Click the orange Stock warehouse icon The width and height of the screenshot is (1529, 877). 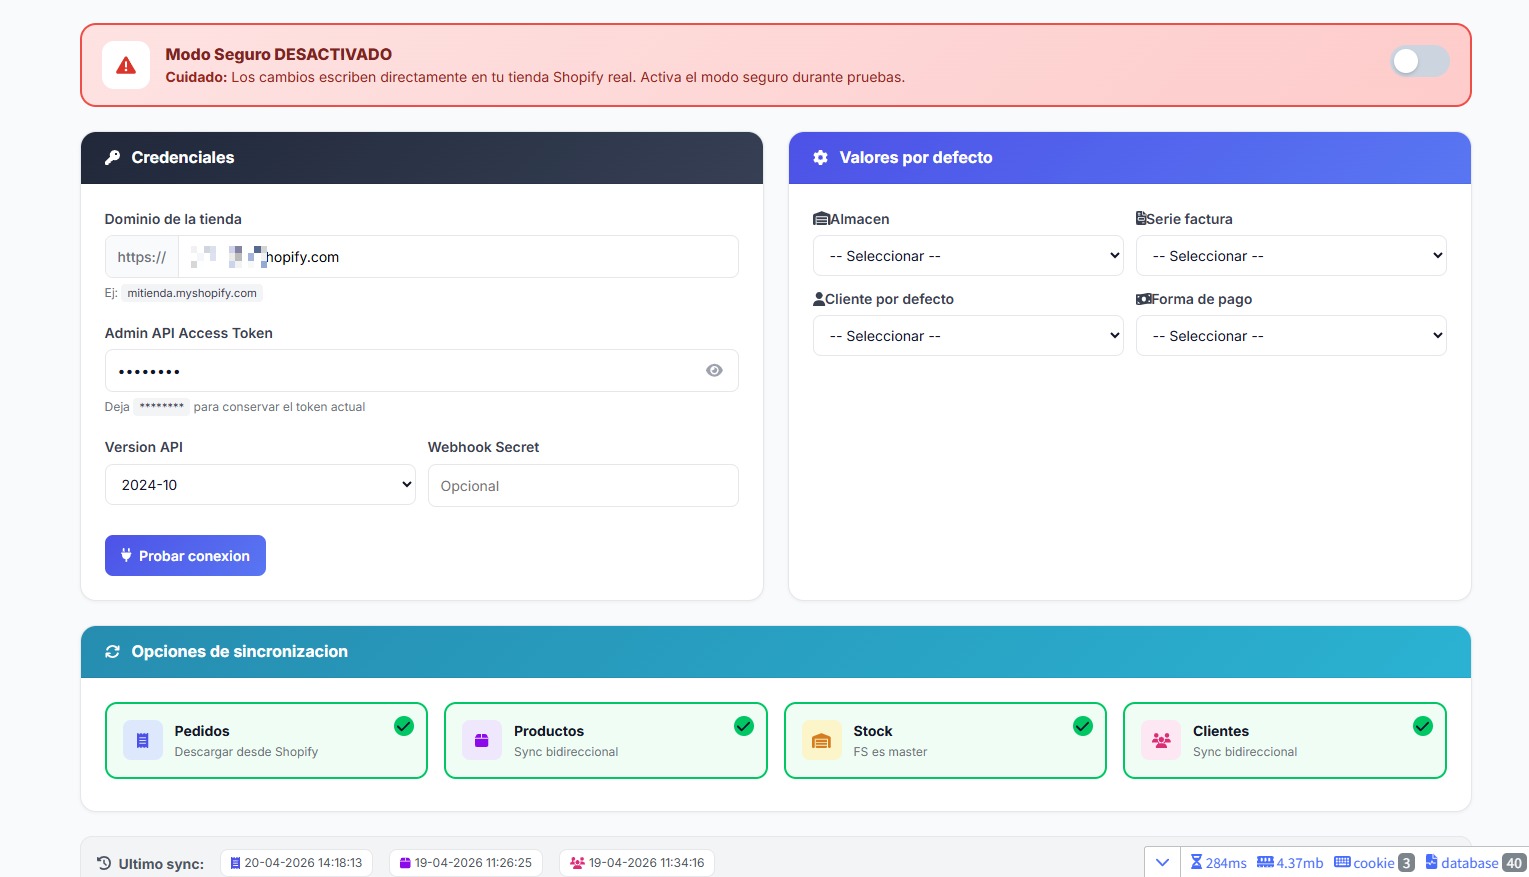[x=821, y=741]
